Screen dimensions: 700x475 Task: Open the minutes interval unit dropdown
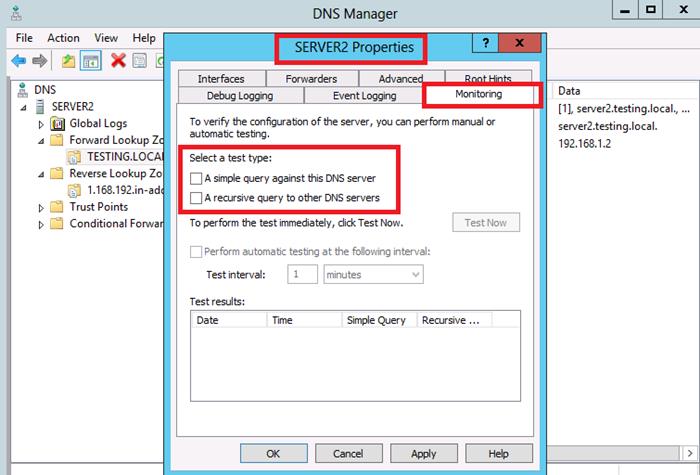click(x=416, y=275)
